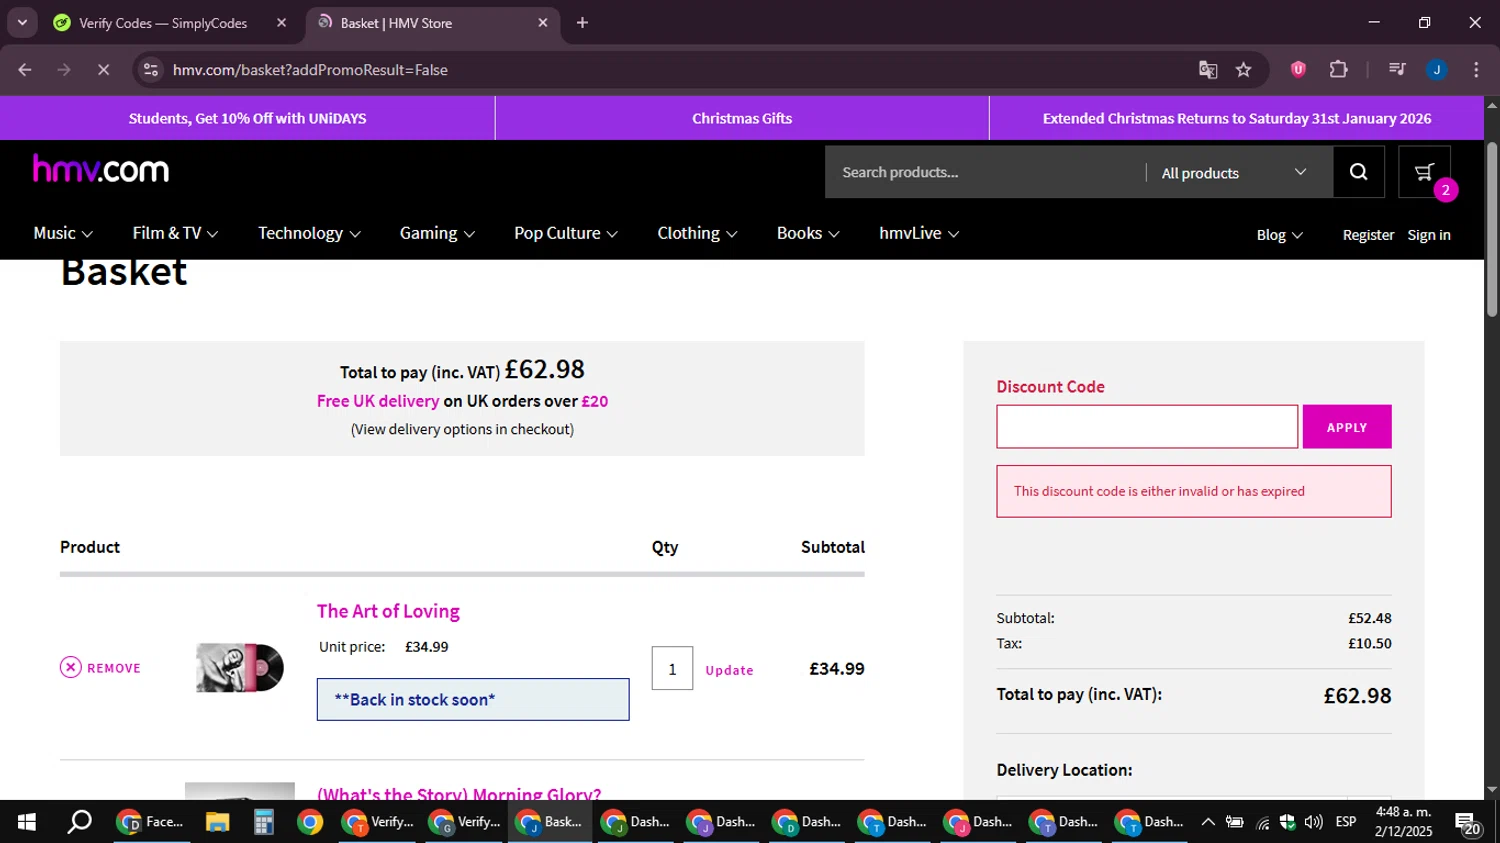Expand the Film & TV menu
This screenshot has width=1500, height=843.
coord(175,233)
